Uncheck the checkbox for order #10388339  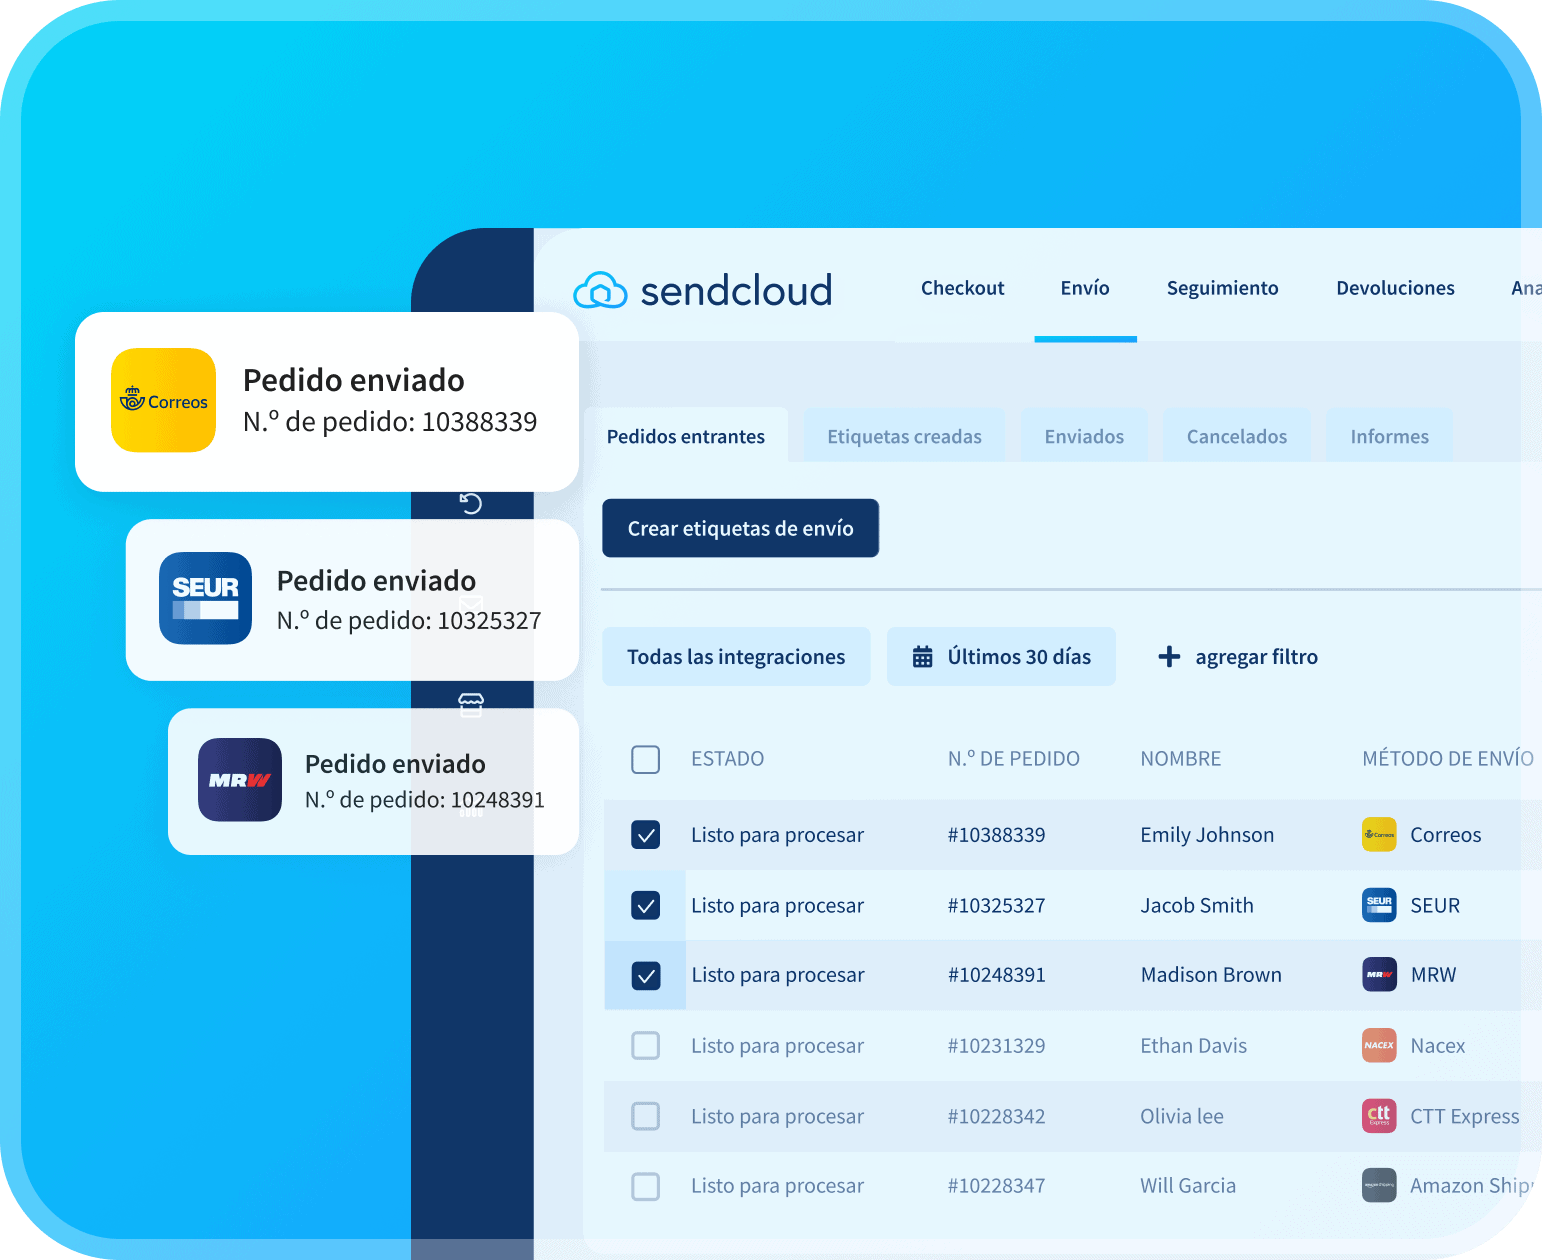pyautogui.click(x=646, y=835)
